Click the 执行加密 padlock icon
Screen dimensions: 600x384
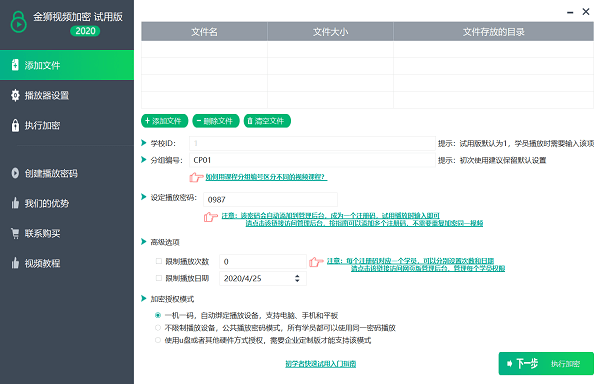(15, 125)
